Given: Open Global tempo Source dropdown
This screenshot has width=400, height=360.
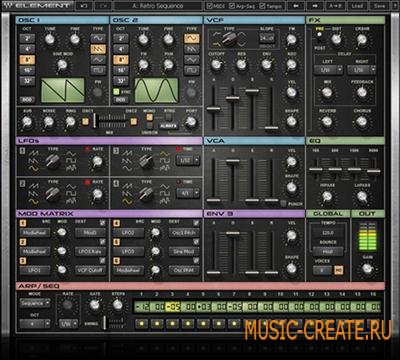Looking at the screenshot, I should point(328,252).
